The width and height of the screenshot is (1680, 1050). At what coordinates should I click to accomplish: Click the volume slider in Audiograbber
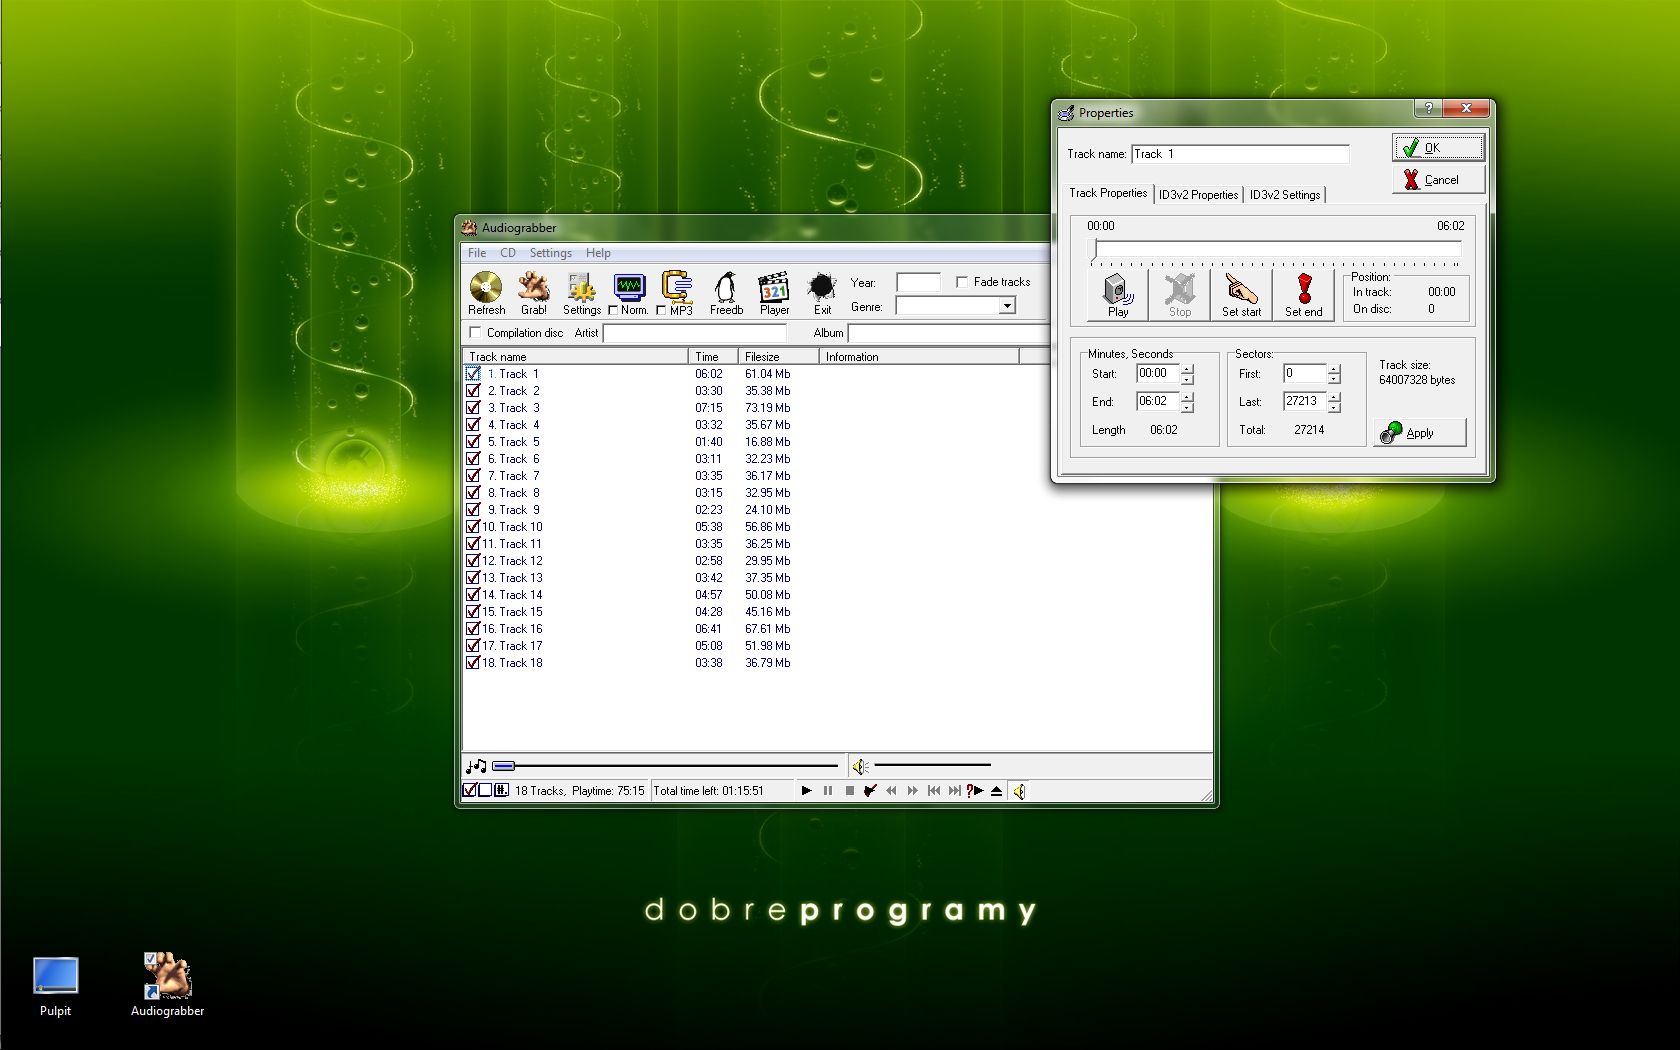pos(932,766)
